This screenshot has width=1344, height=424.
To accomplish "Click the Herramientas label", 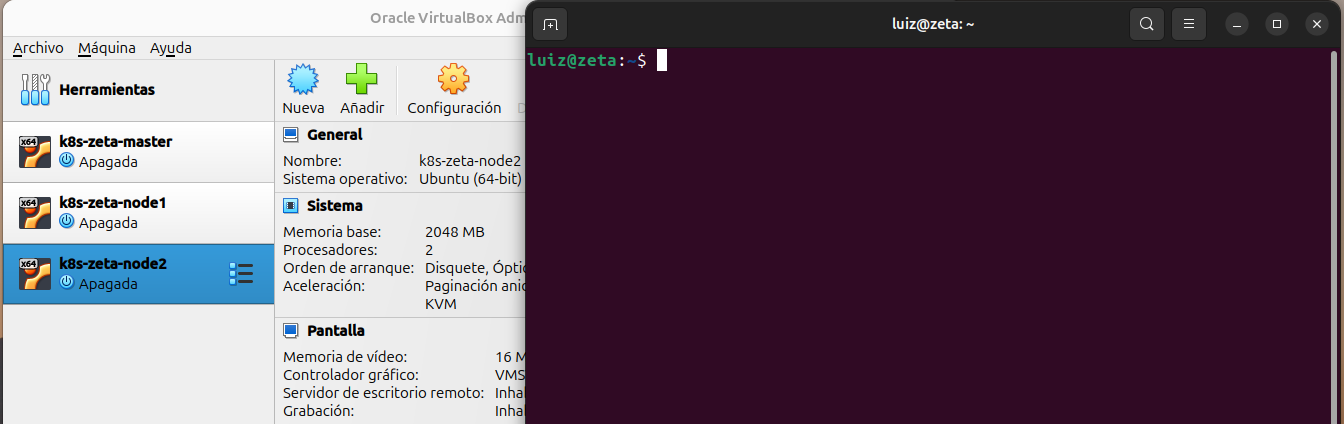I will (107, 90).
